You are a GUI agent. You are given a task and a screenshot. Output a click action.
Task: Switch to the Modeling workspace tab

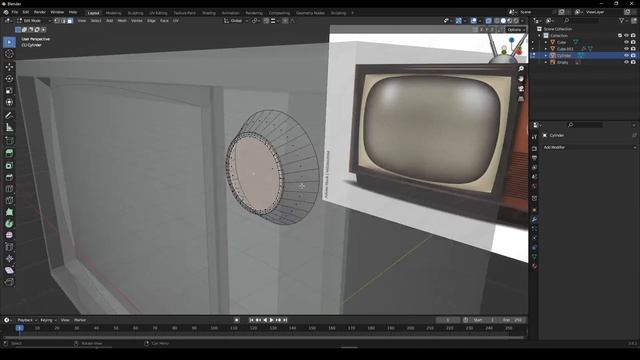[x=113, y=13]
